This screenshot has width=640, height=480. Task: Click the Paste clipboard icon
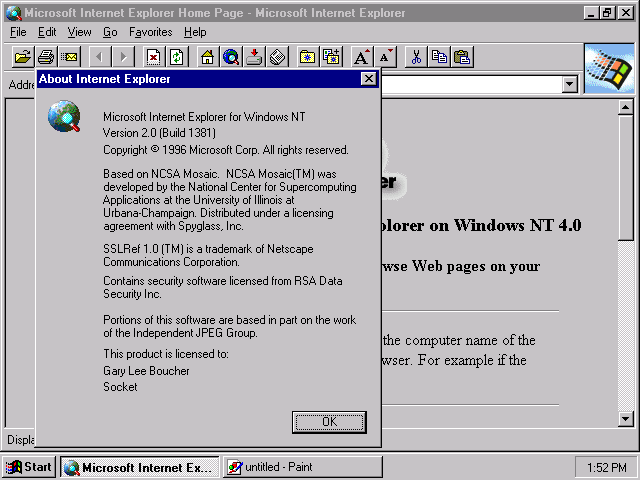[x=462, y=57]
